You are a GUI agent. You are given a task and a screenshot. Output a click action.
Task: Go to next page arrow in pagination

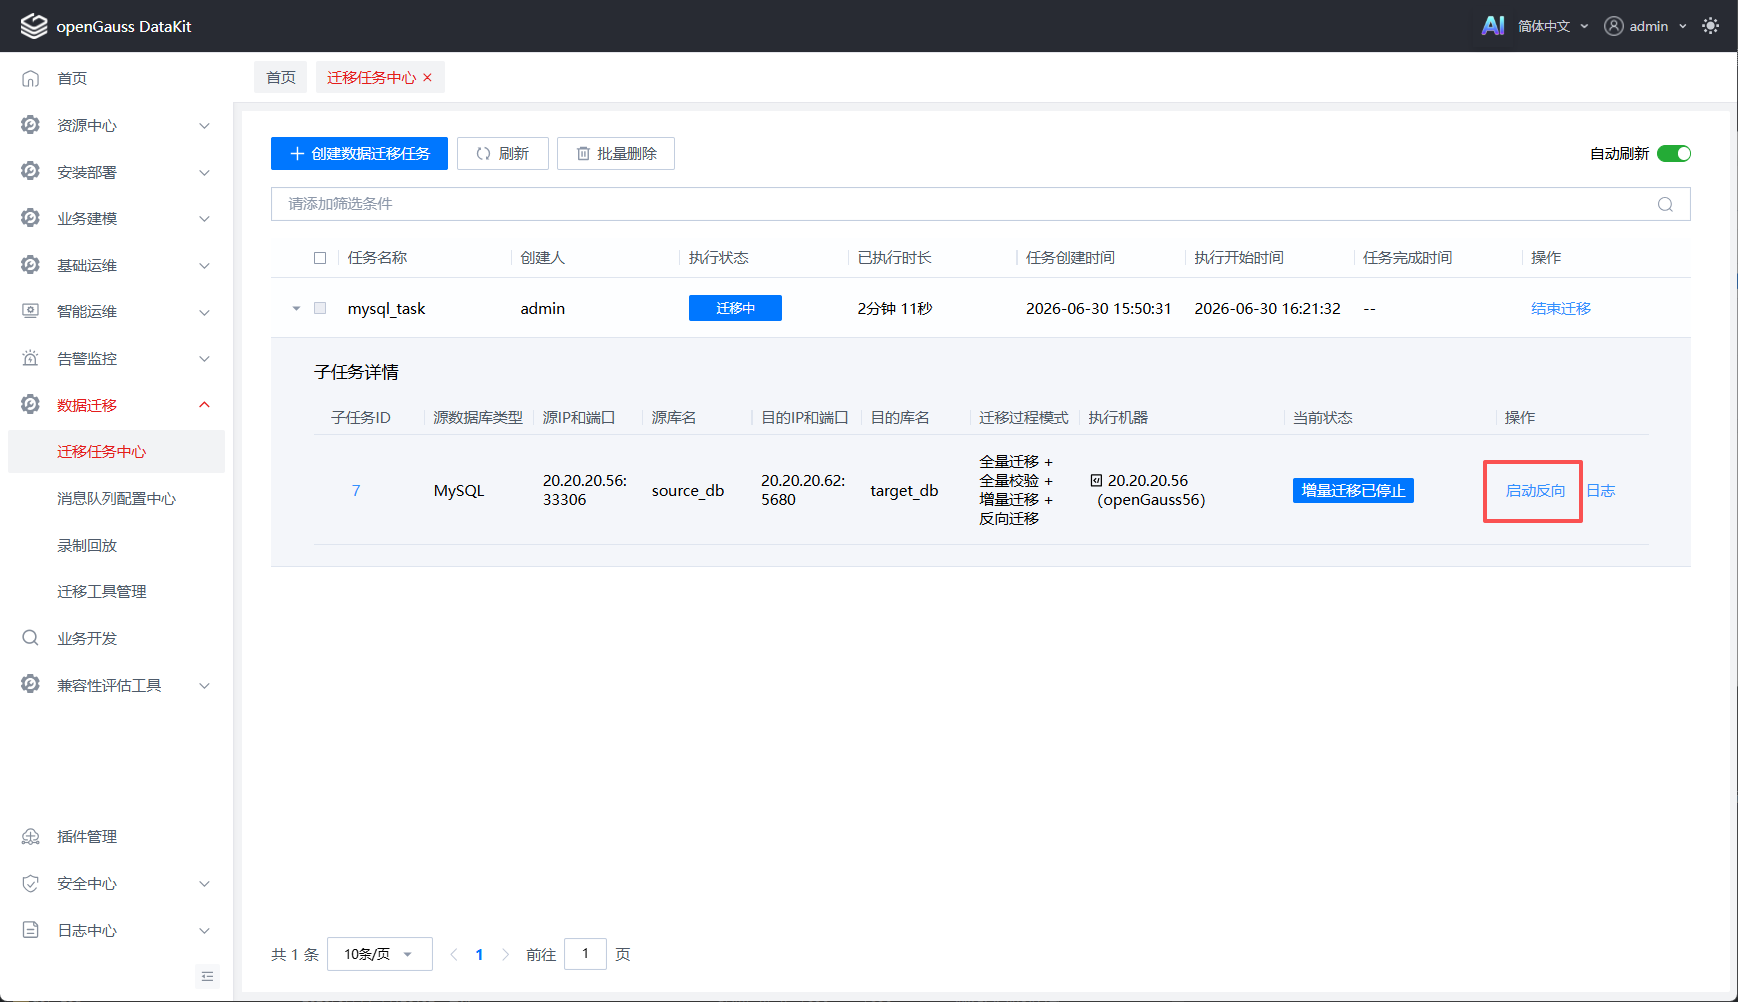[x=505, y=954]
